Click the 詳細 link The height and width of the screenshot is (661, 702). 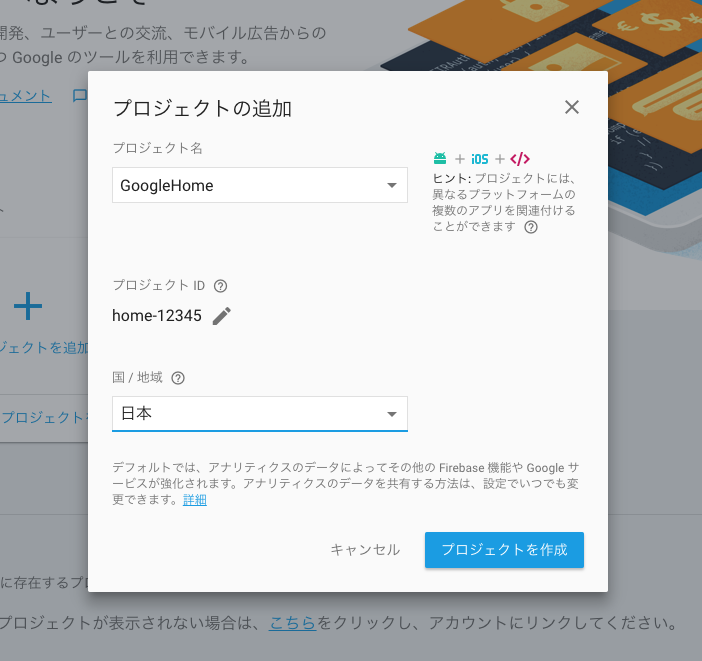click(195, 500)
